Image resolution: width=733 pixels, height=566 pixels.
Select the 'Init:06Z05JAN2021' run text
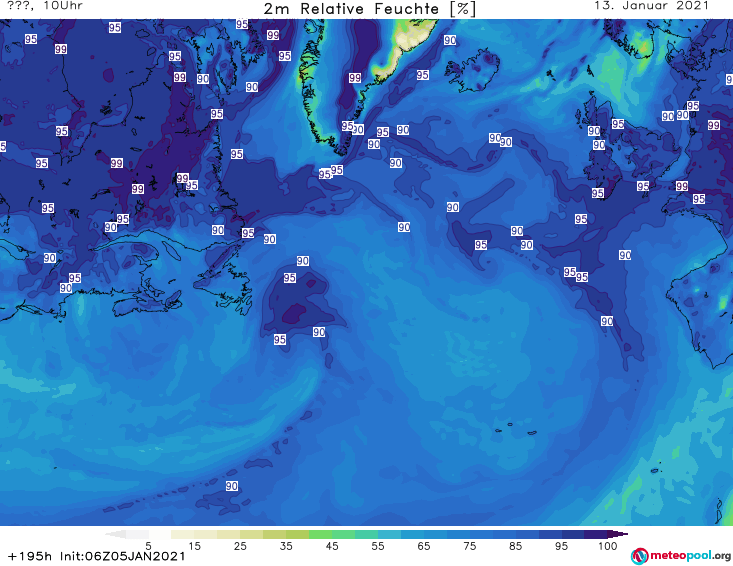[122, 556]
